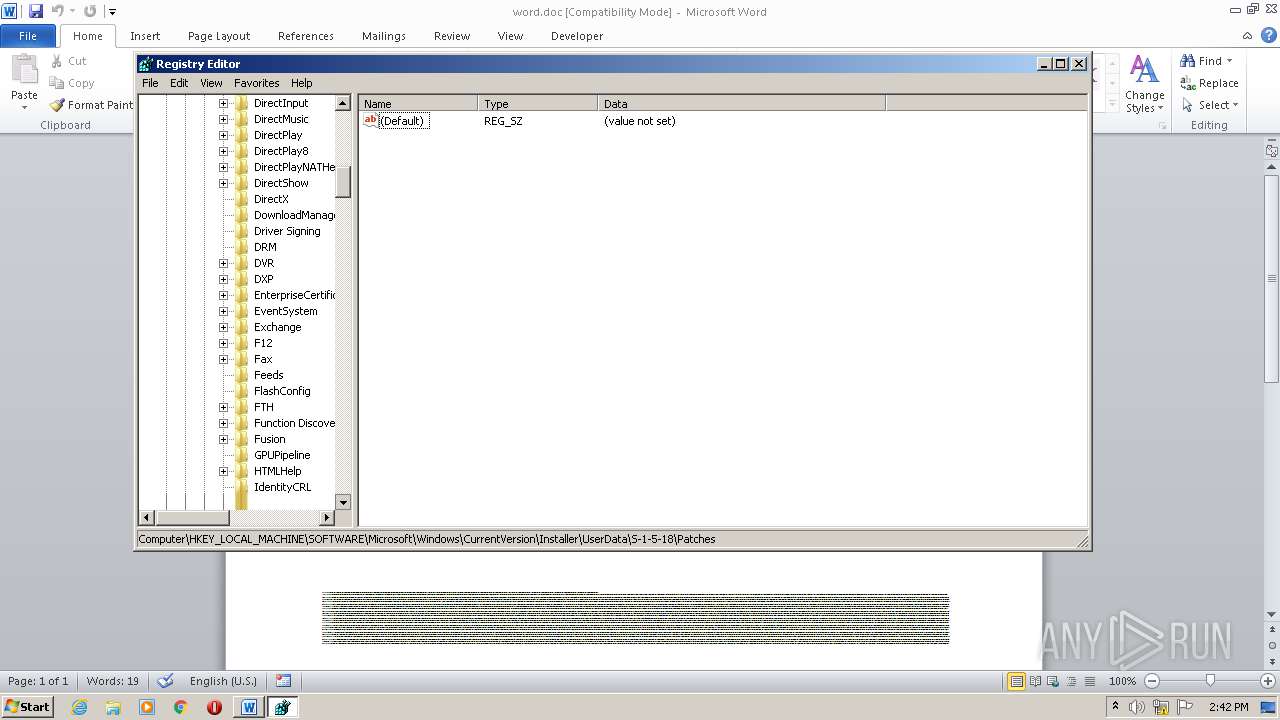Click the Words: 19 status indicator
The height and width of the screenshot is (720, 1280).
click(113, 681)
